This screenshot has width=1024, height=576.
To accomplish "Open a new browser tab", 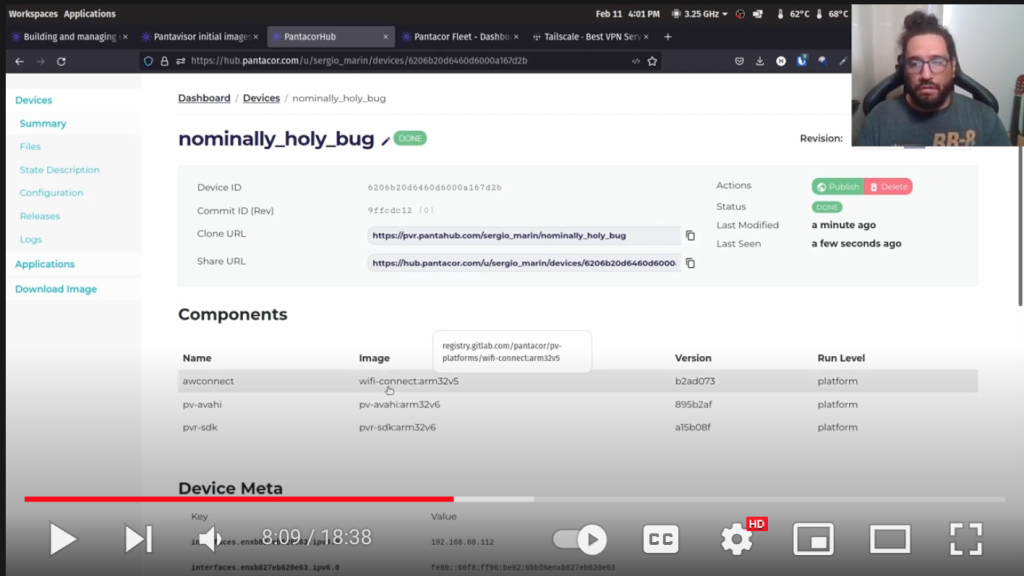I will [667, 37].
